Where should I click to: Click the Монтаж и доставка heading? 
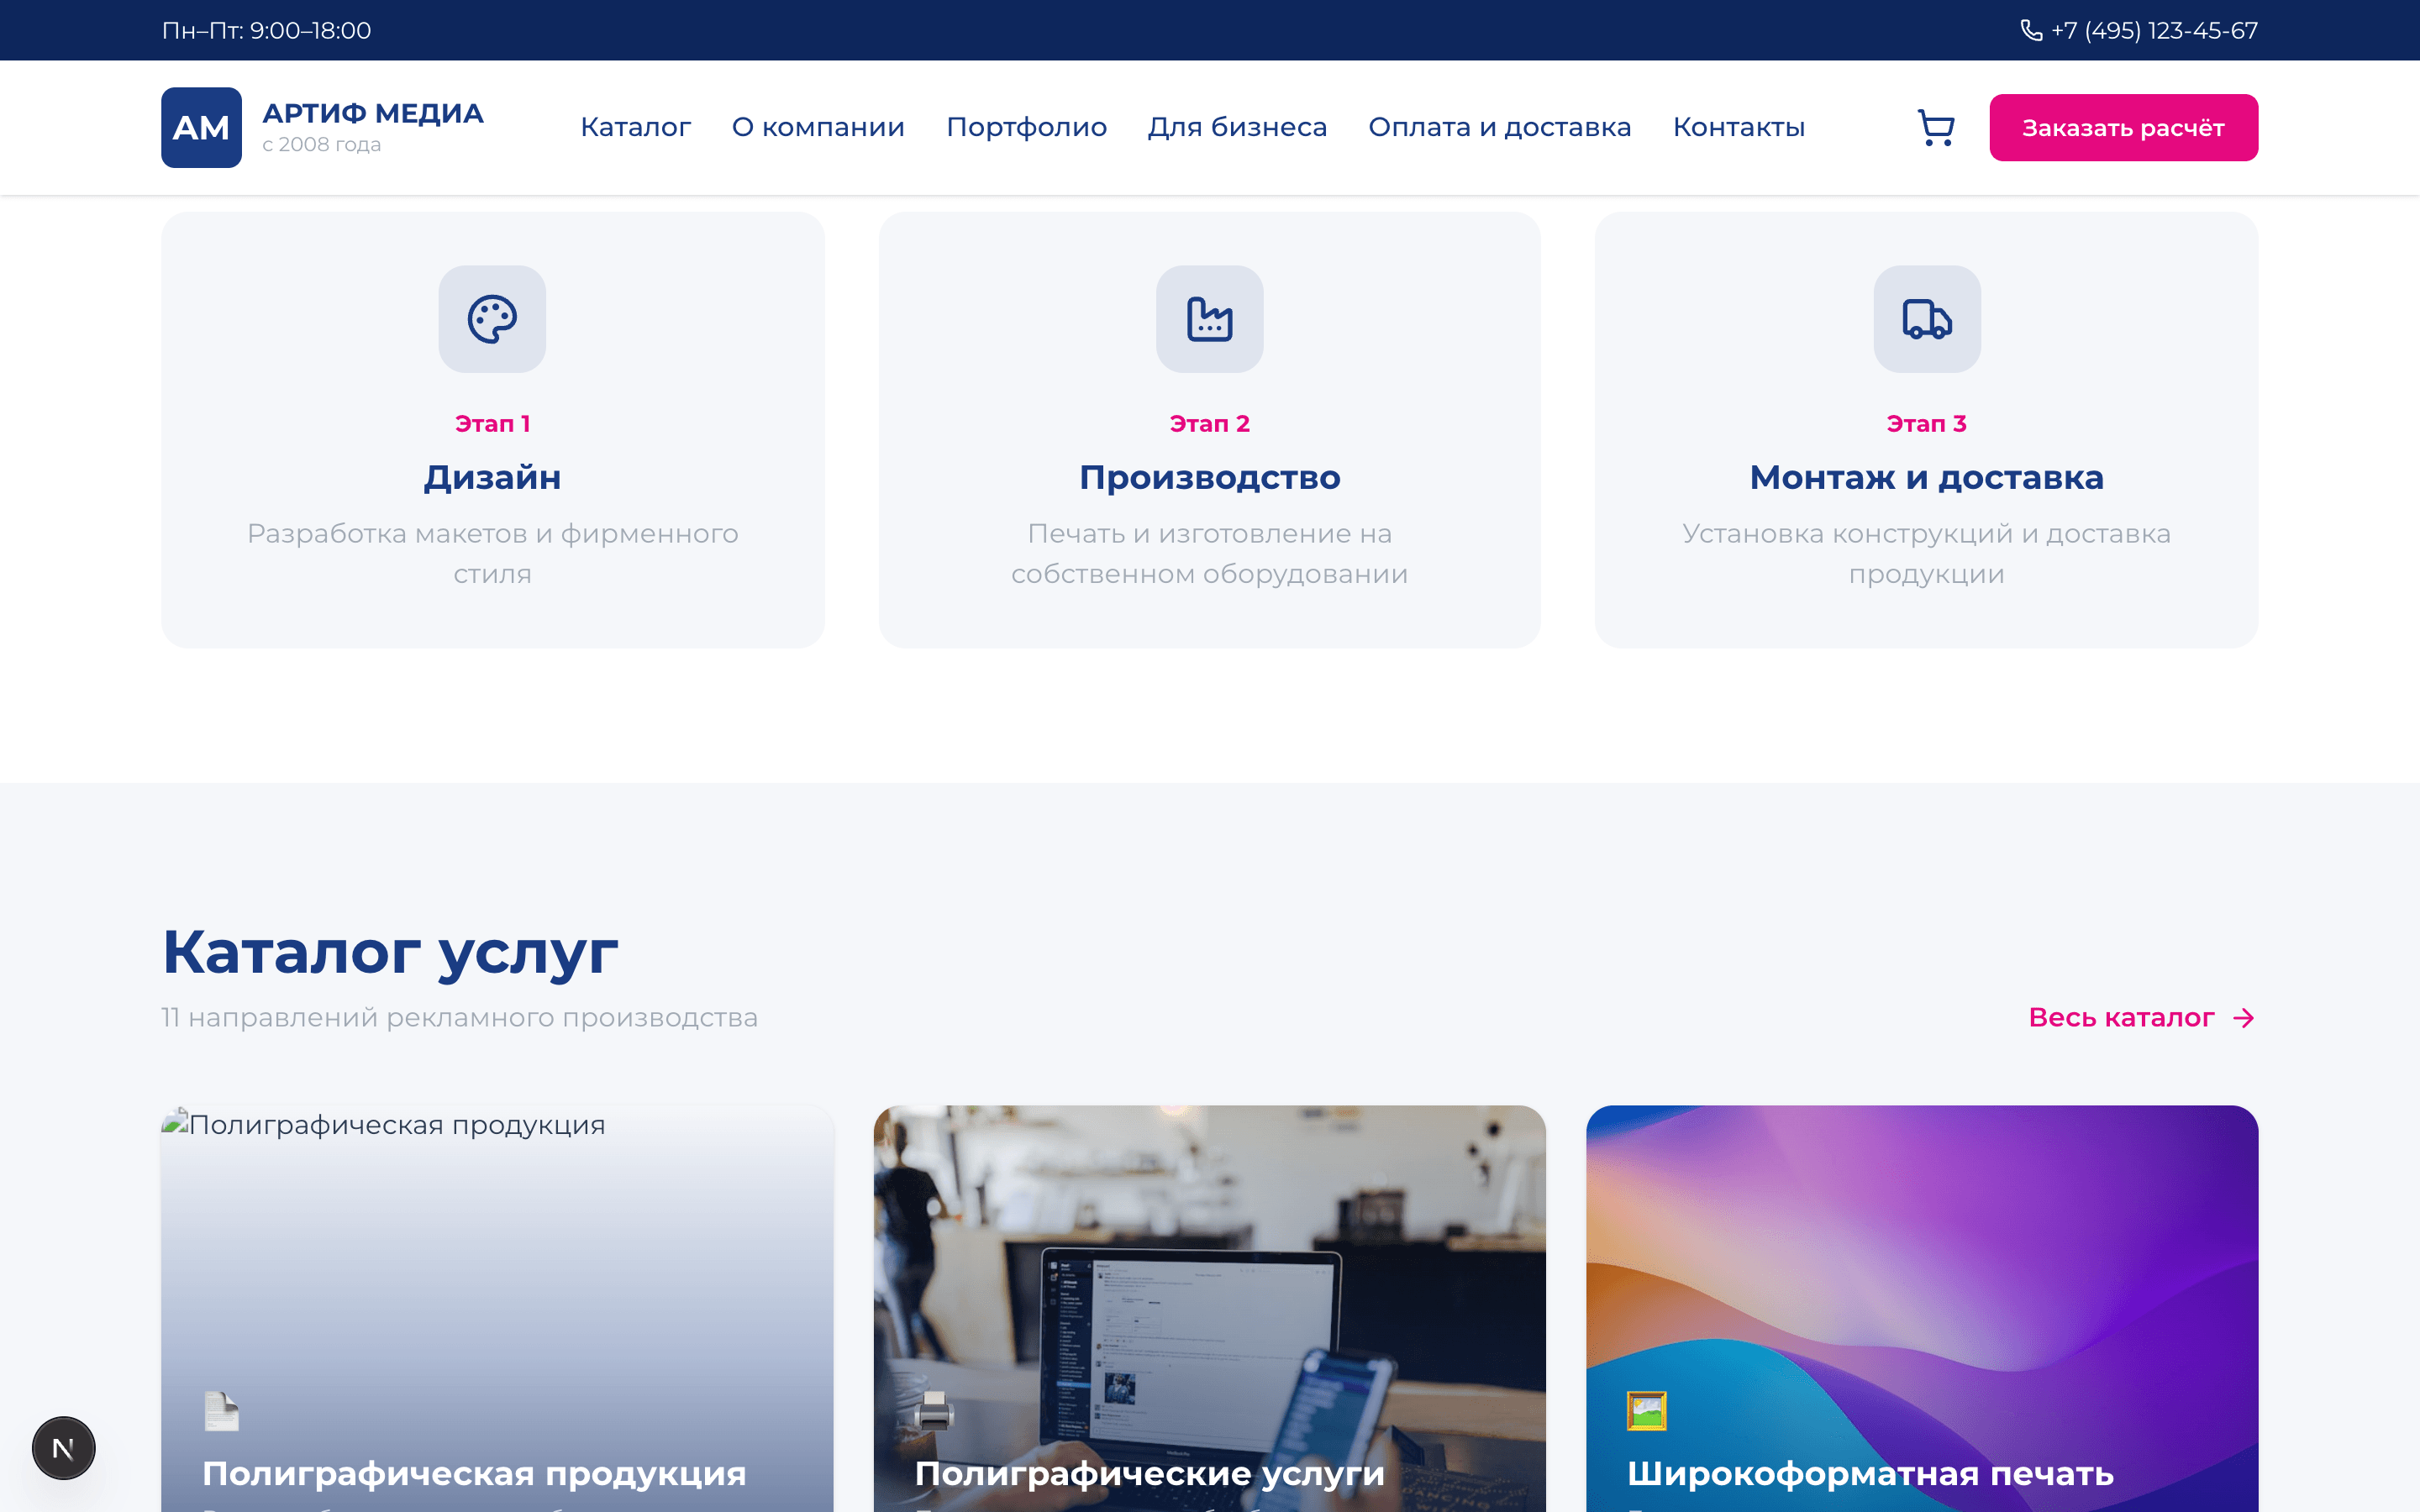(1926, 478)
